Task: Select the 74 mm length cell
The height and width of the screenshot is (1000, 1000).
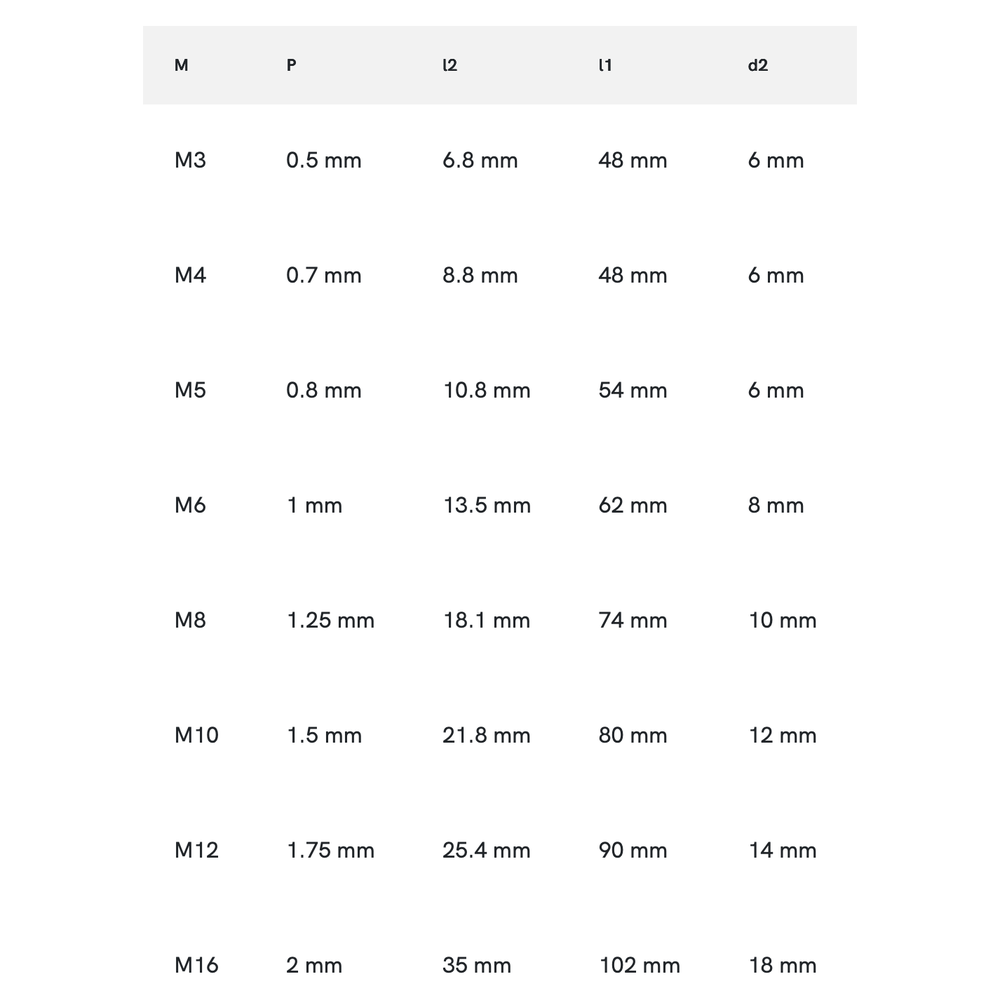Action: pos(632,620)
